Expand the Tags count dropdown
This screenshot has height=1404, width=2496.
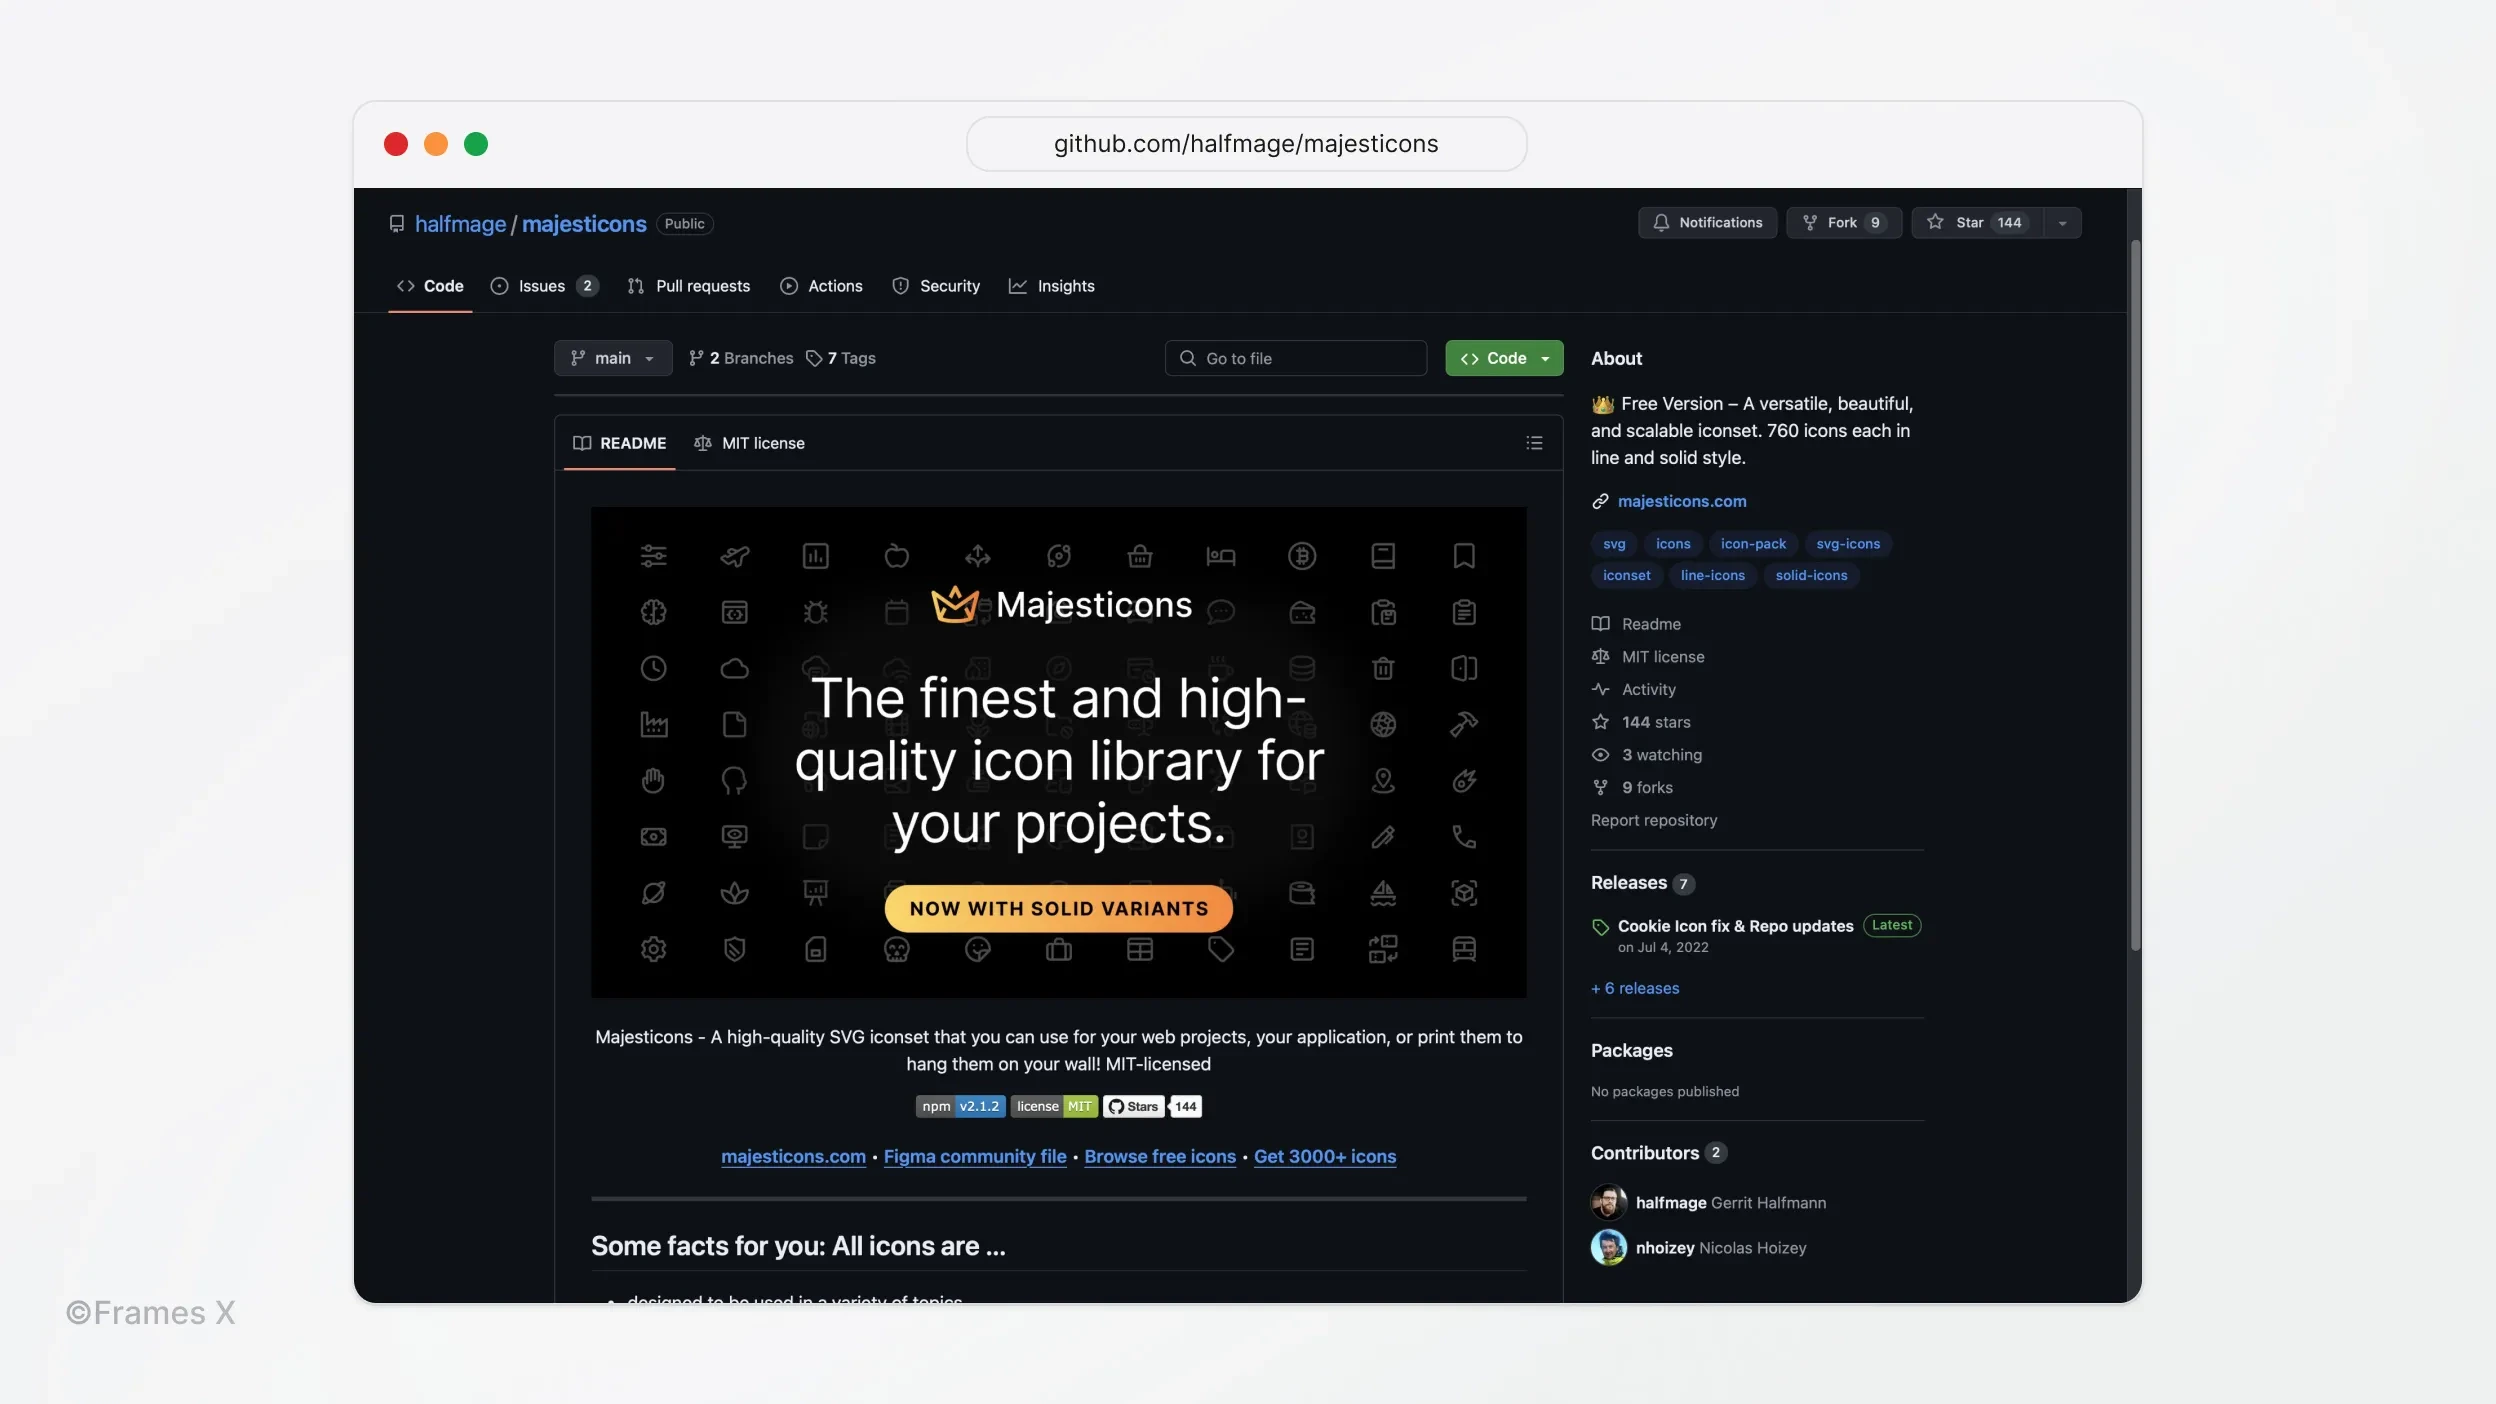840,358
